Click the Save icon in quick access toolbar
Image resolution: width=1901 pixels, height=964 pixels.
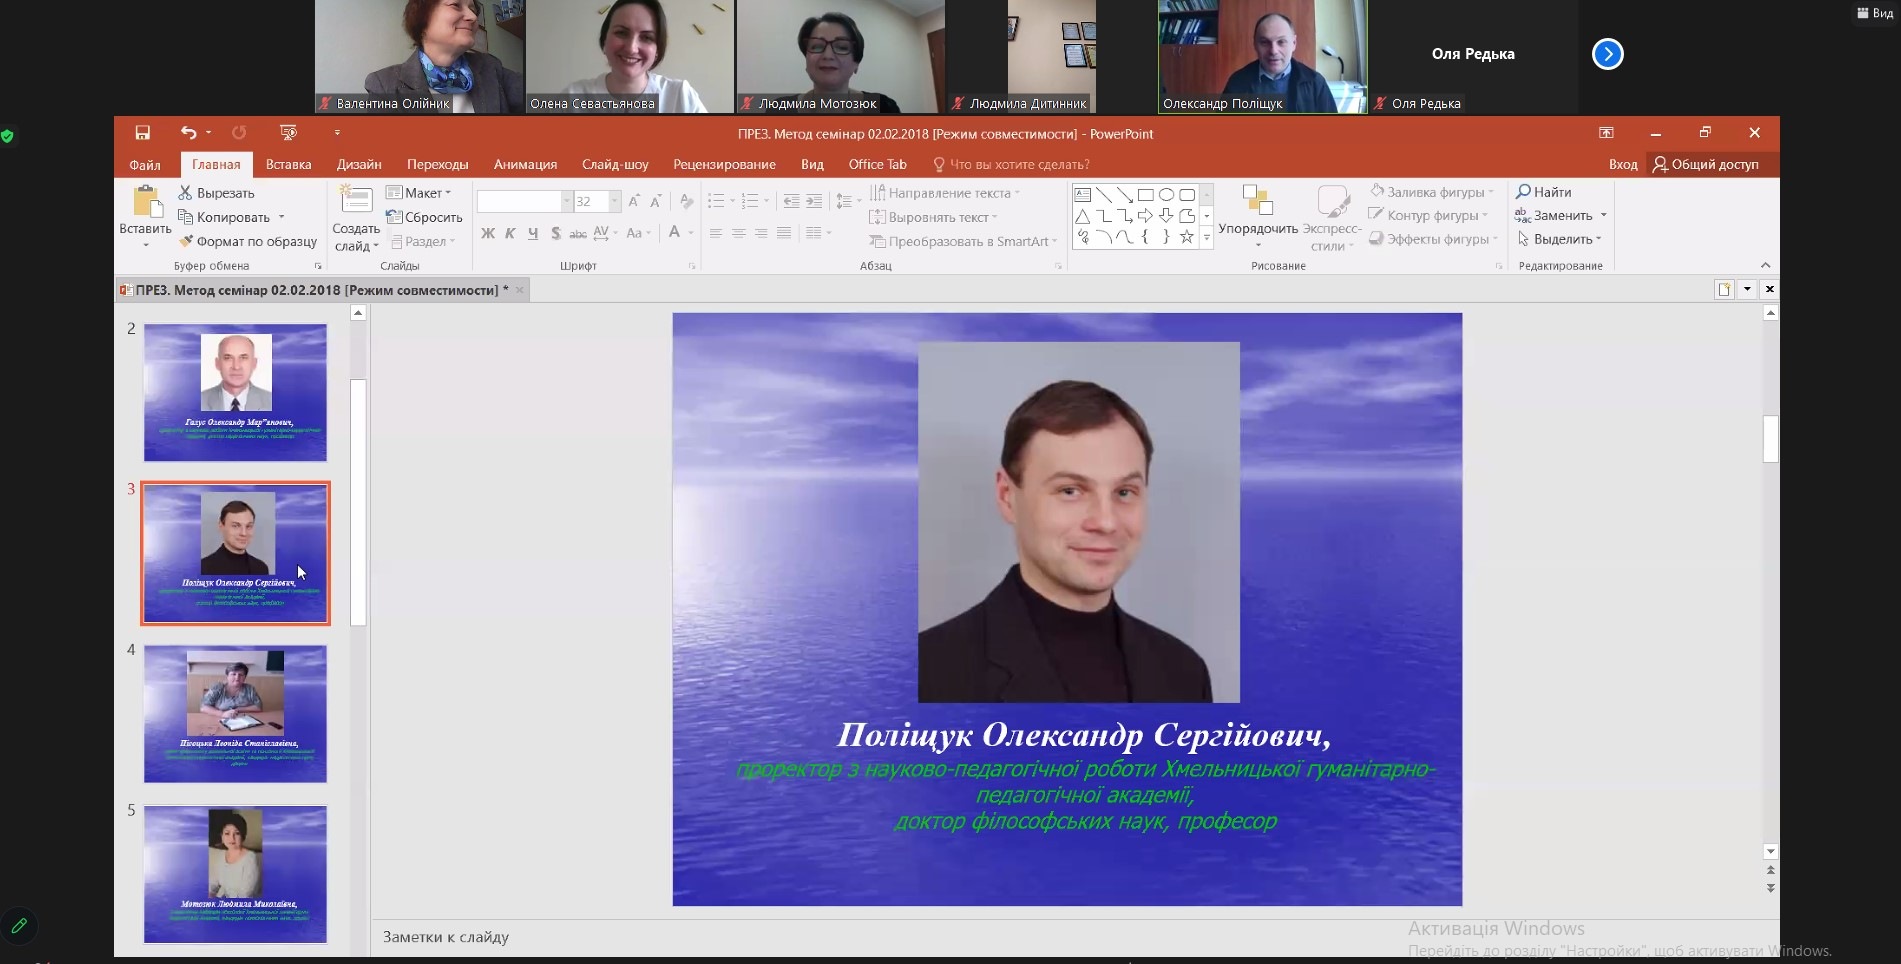coord(143,133)
